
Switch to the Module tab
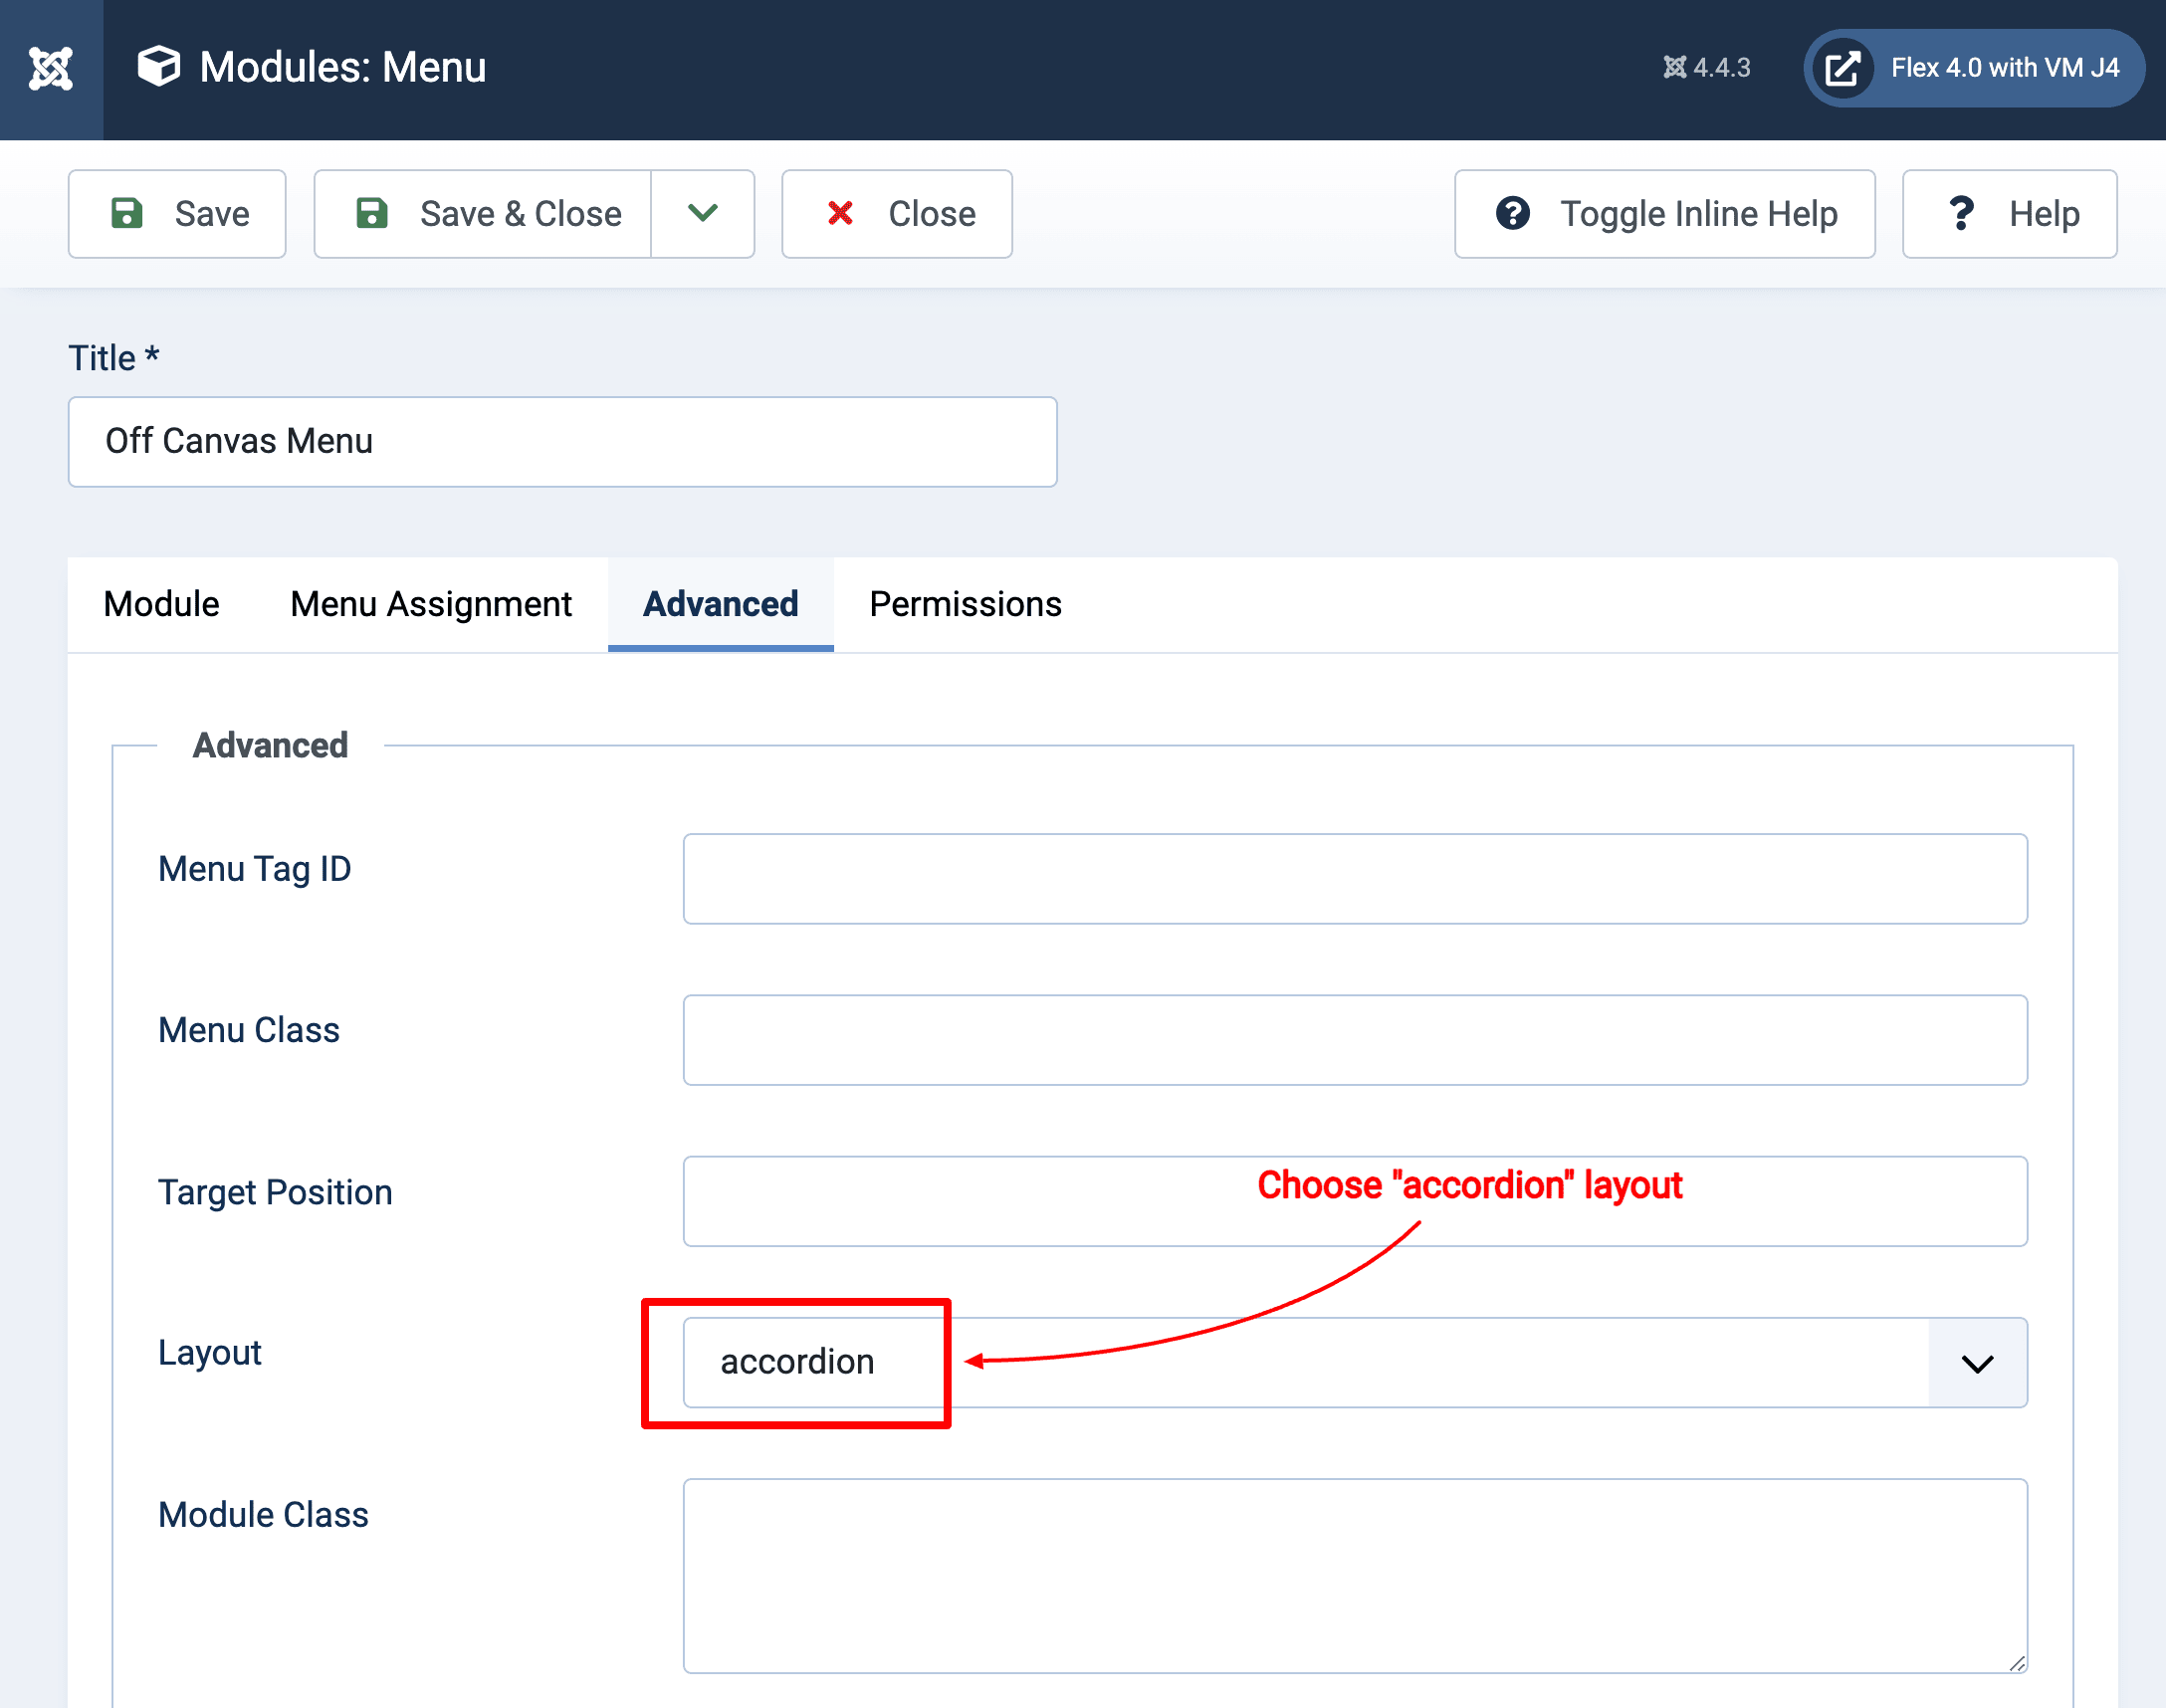161,604
